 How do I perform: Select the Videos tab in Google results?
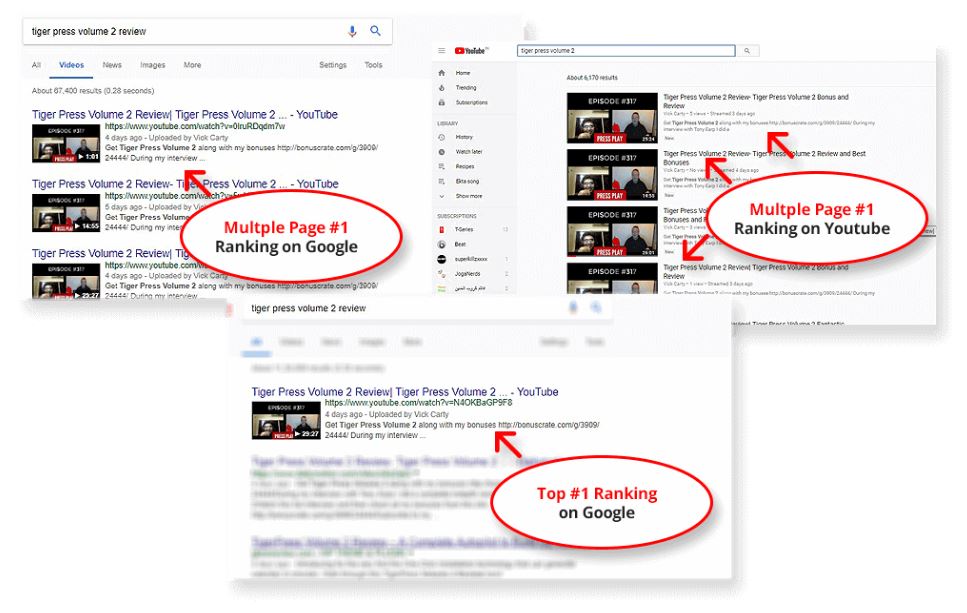click(72, 65)
